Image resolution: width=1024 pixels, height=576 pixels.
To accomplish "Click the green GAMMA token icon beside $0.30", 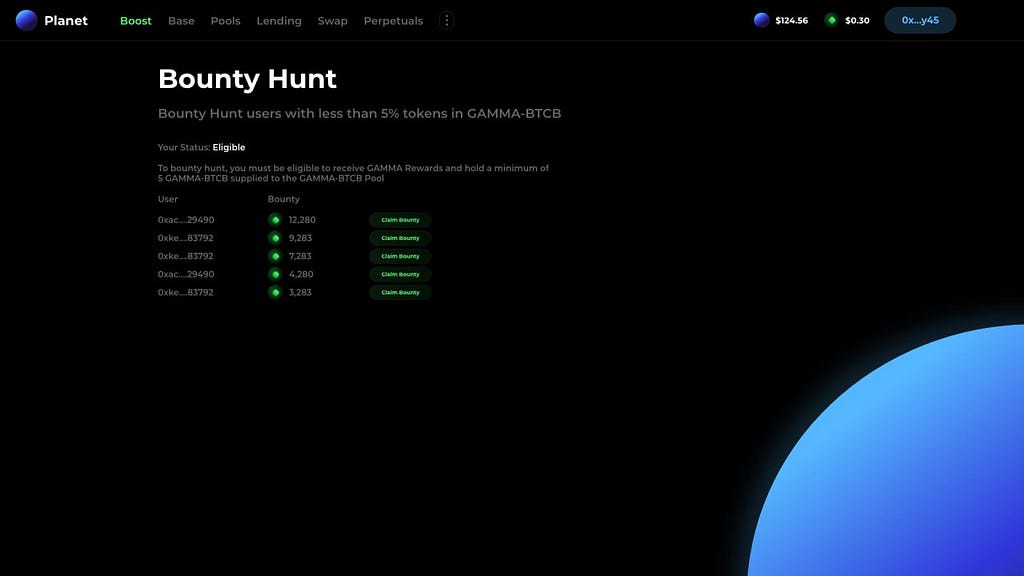I will point(831,20).
